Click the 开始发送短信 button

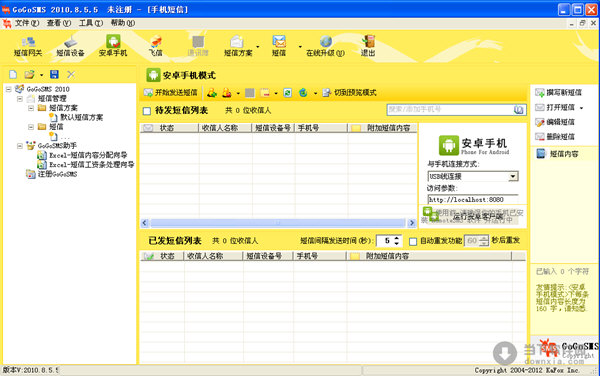coord(171,93)
